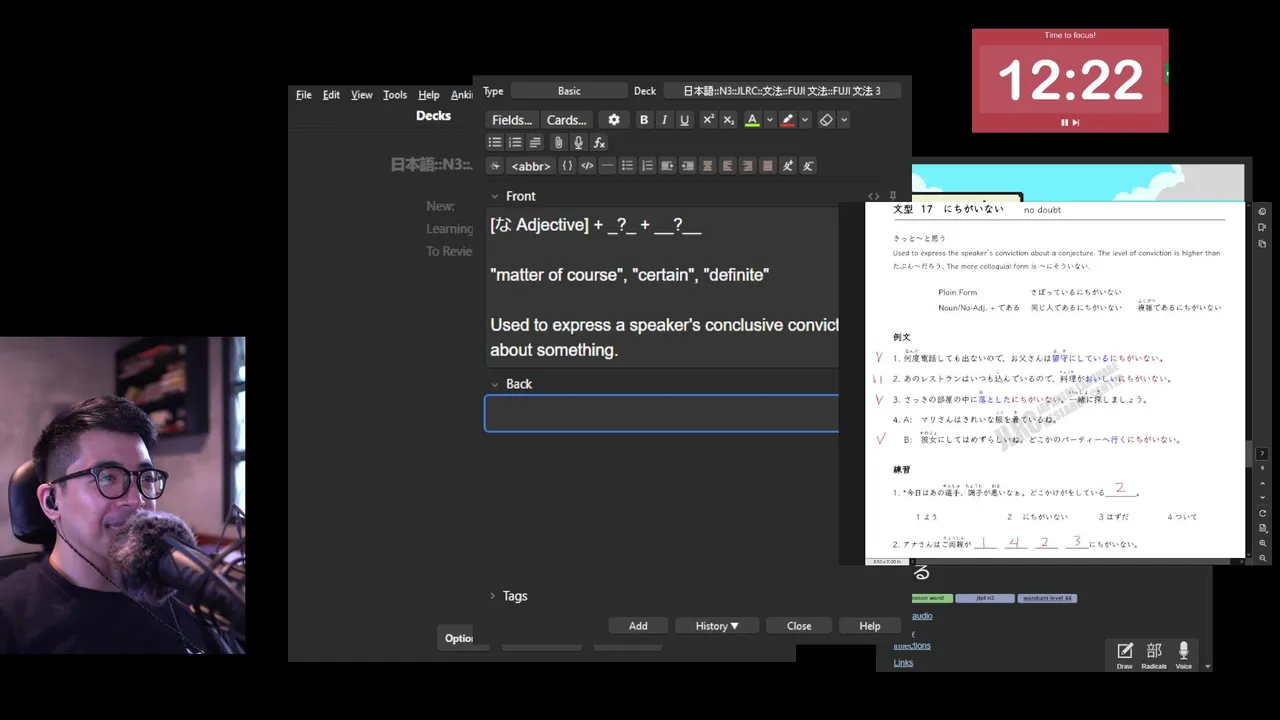Insert horizontal rule with the line icon
Screen dimensions: 1280x720
point(607,166)
